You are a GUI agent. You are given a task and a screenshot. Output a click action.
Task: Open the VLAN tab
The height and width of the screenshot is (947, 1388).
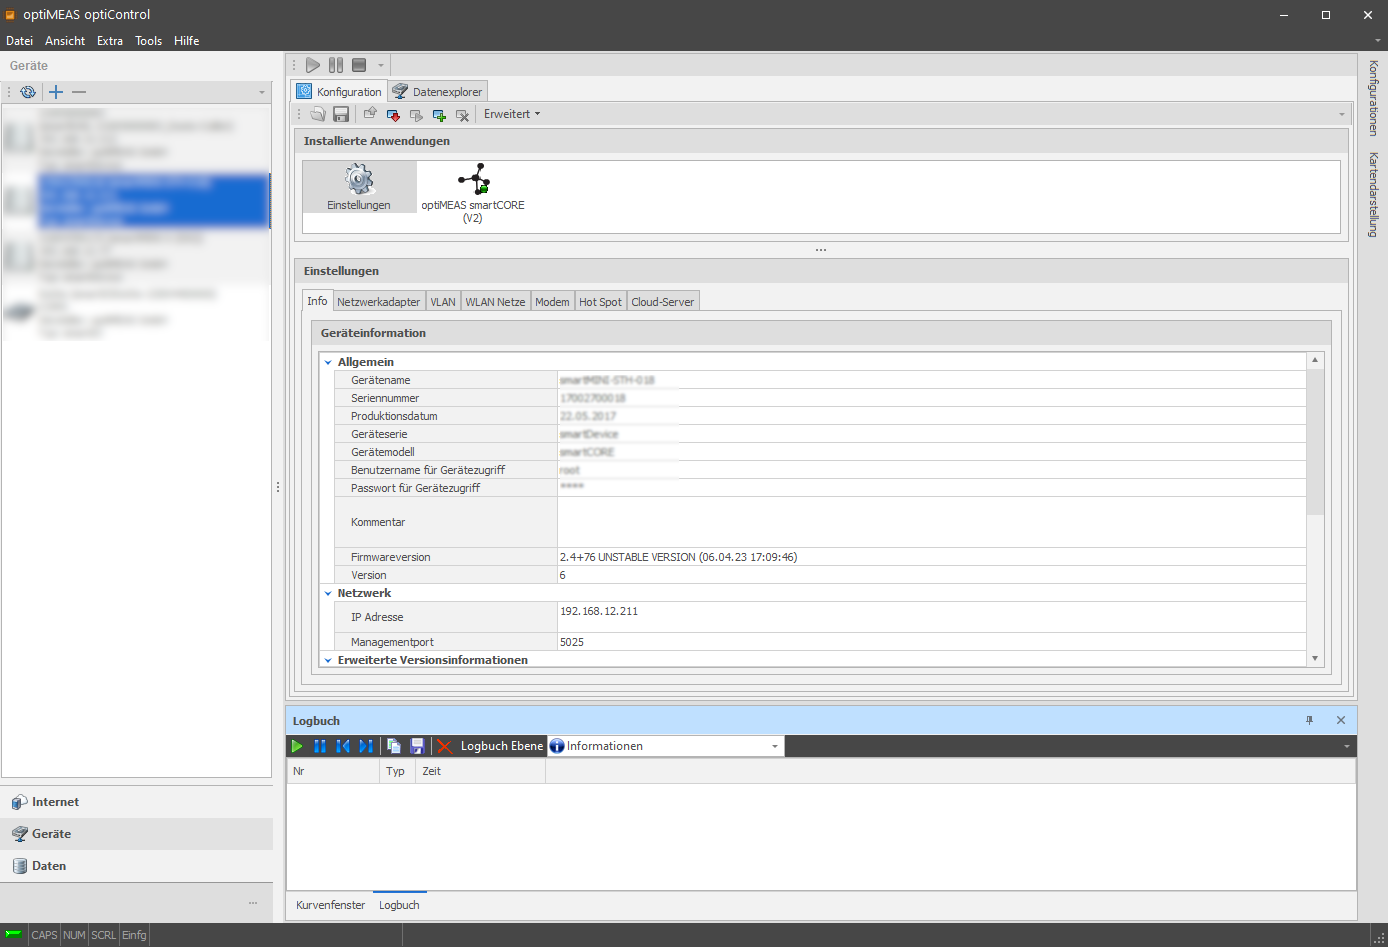pos(443,302)
